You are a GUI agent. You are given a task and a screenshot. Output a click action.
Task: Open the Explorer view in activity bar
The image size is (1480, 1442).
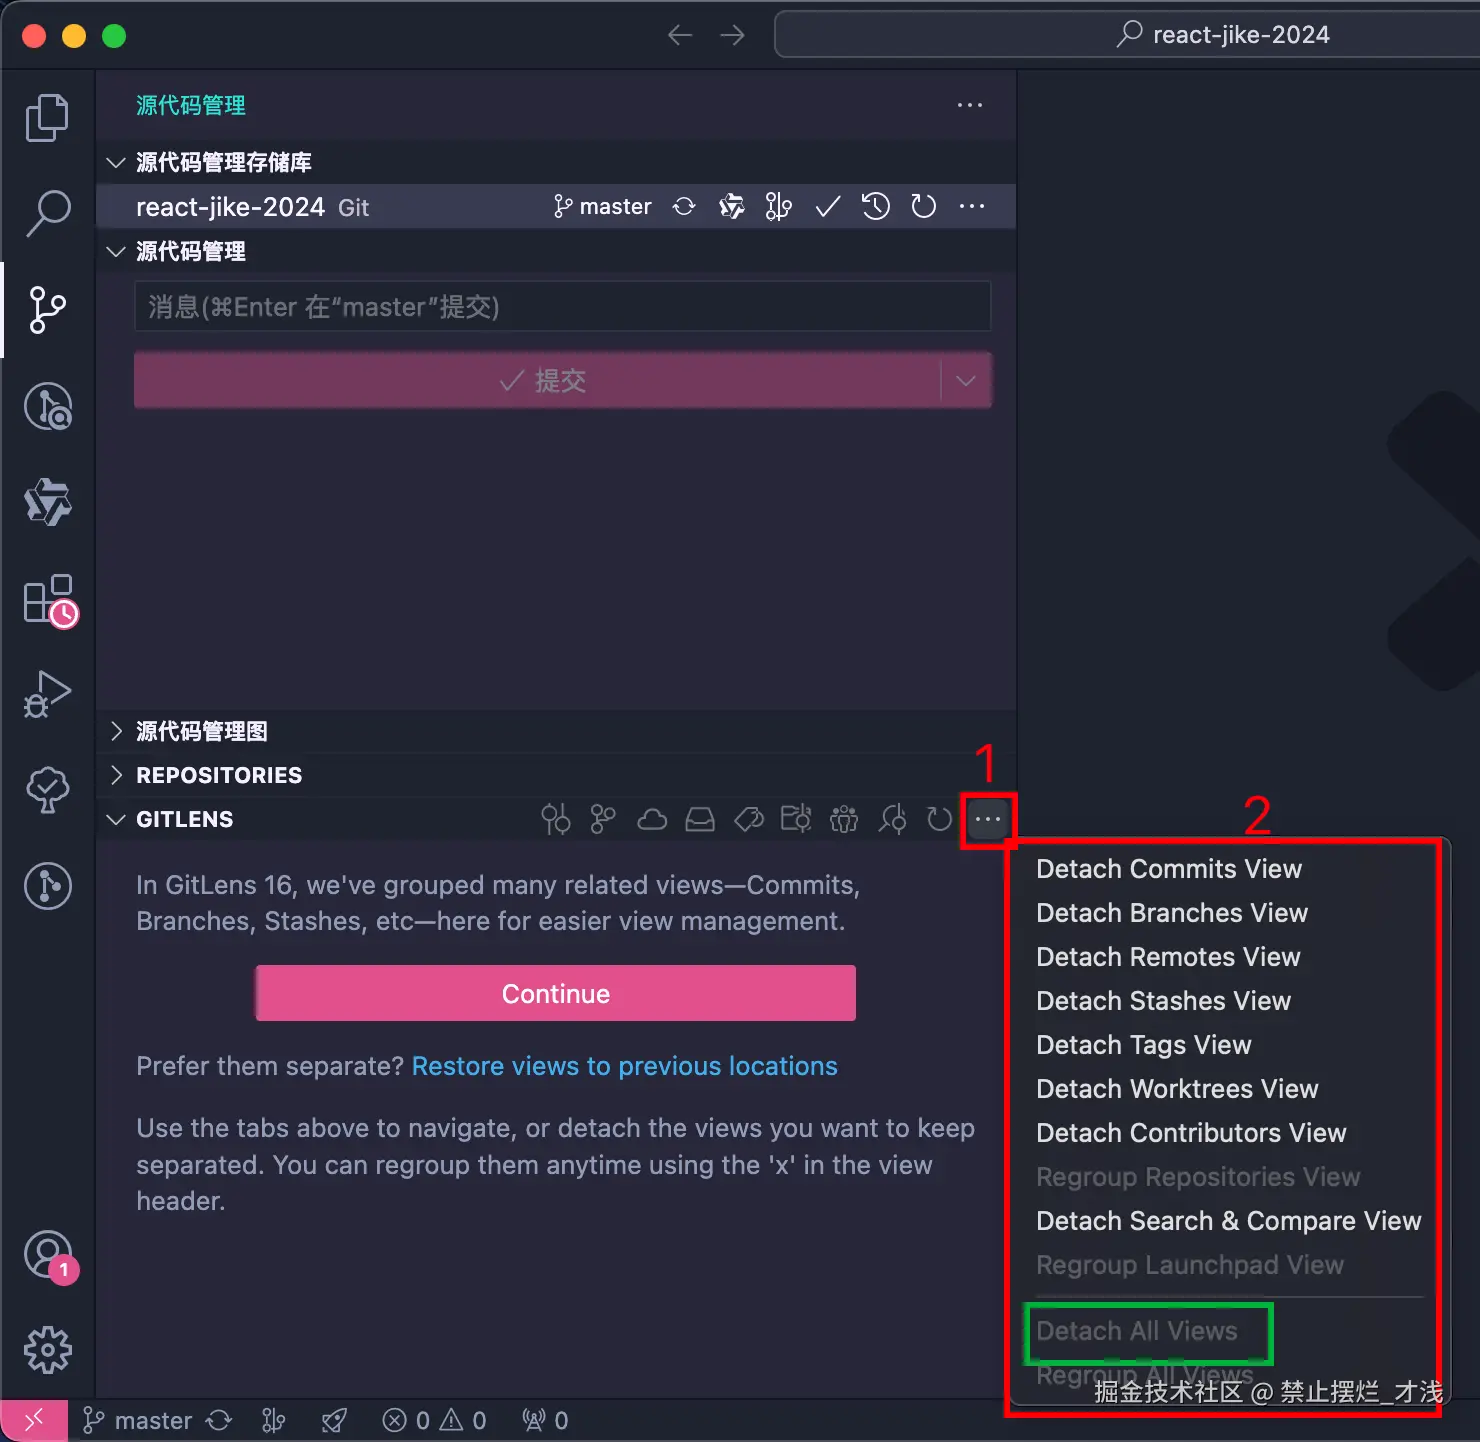[x=47, y=118]
